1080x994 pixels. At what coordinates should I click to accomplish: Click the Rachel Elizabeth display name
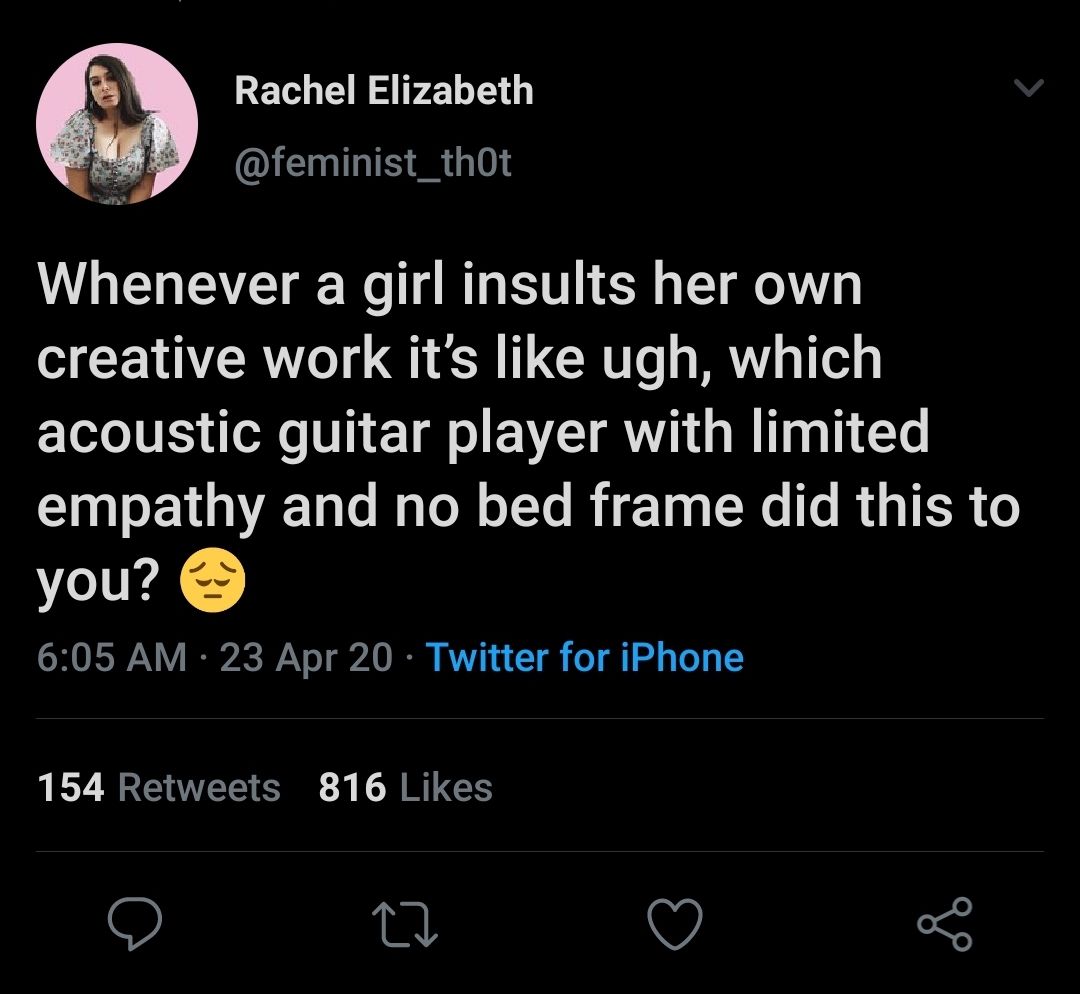(384, 92)
